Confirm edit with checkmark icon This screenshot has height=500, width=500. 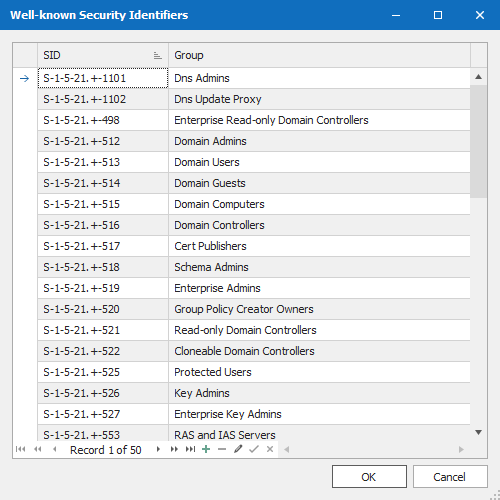(254, 449)
